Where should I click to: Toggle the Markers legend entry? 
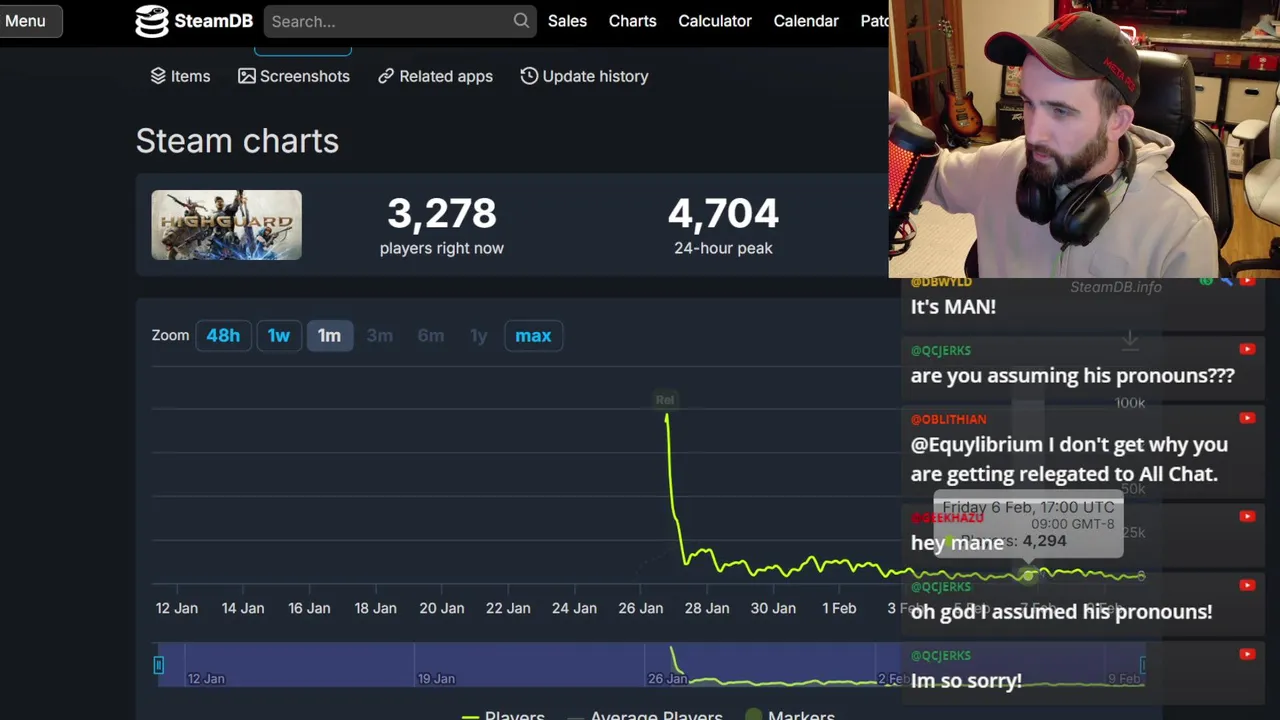tap(790, 716)
